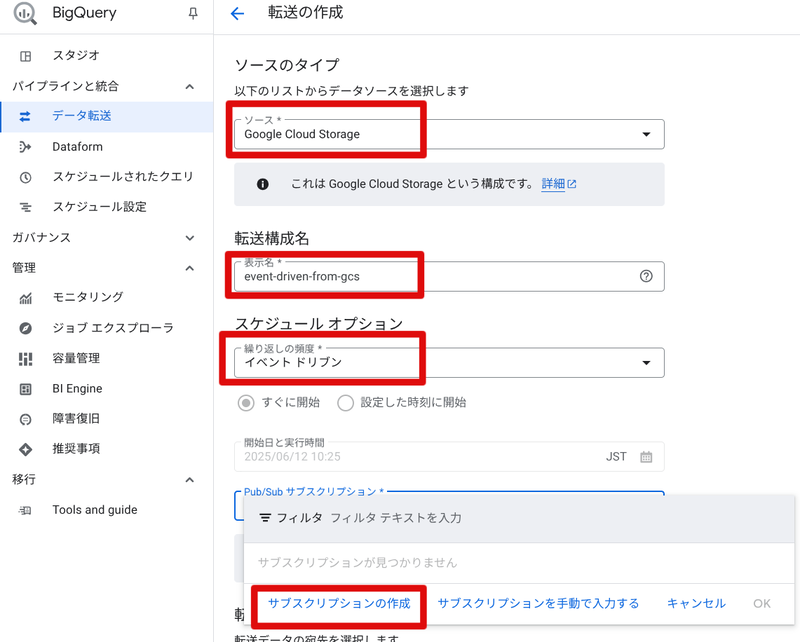
Task: Click the 容量管理 icon
Action: (x=25, y=359)
